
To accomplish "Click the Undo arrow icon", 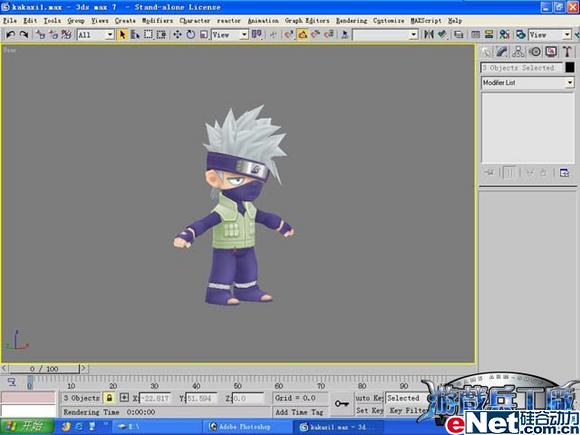I will coord(10,35).
